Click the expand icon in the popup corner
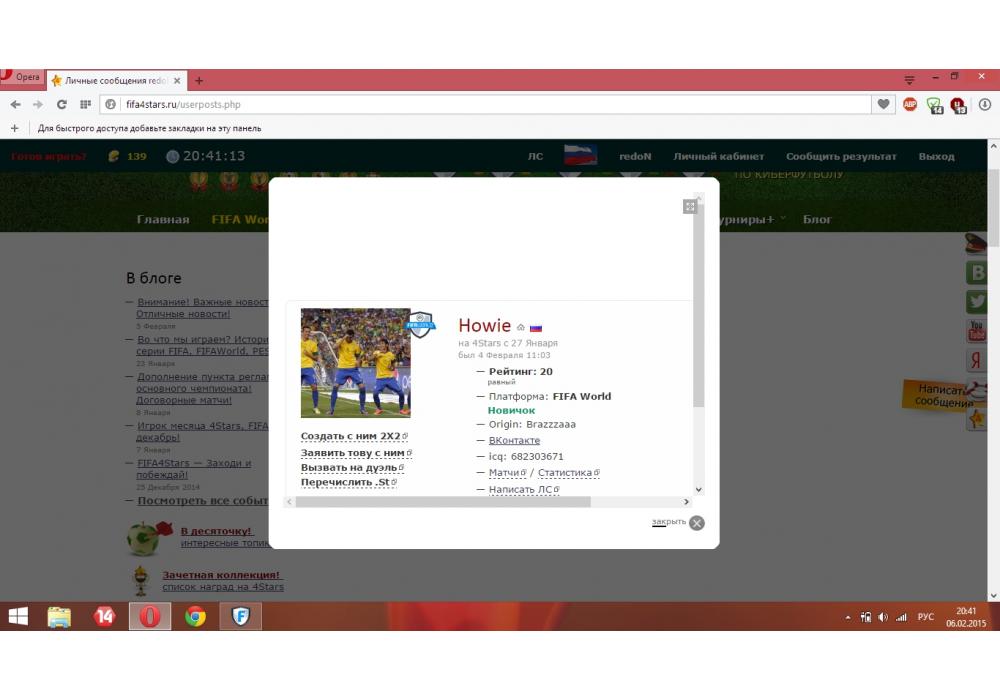Screen dimensions: 1000x700 (x=689, y=206)
